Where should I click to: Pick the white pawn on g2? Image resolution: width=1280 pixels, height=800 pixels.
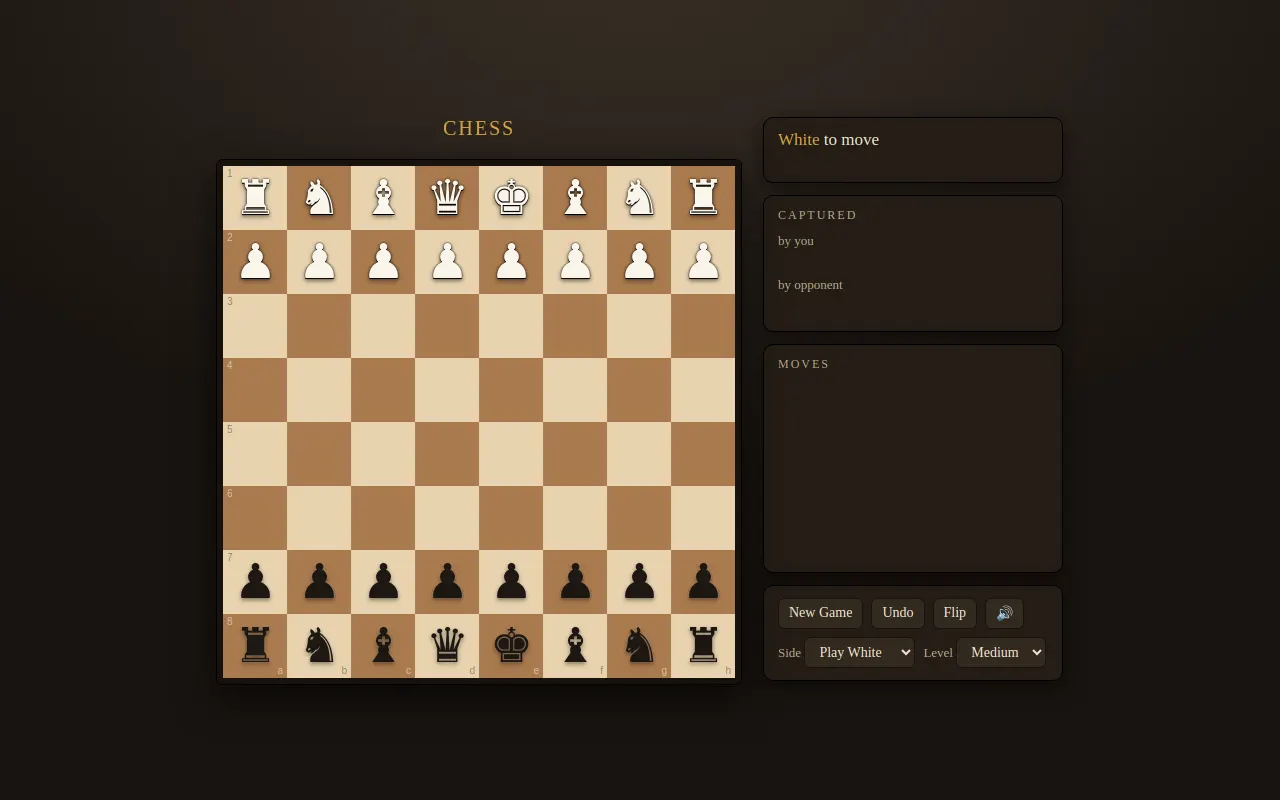(x=639, y=262)
